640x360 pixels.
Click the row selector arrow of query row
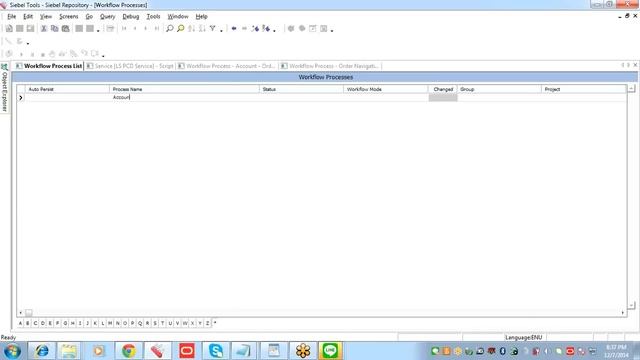click(21, 98)
